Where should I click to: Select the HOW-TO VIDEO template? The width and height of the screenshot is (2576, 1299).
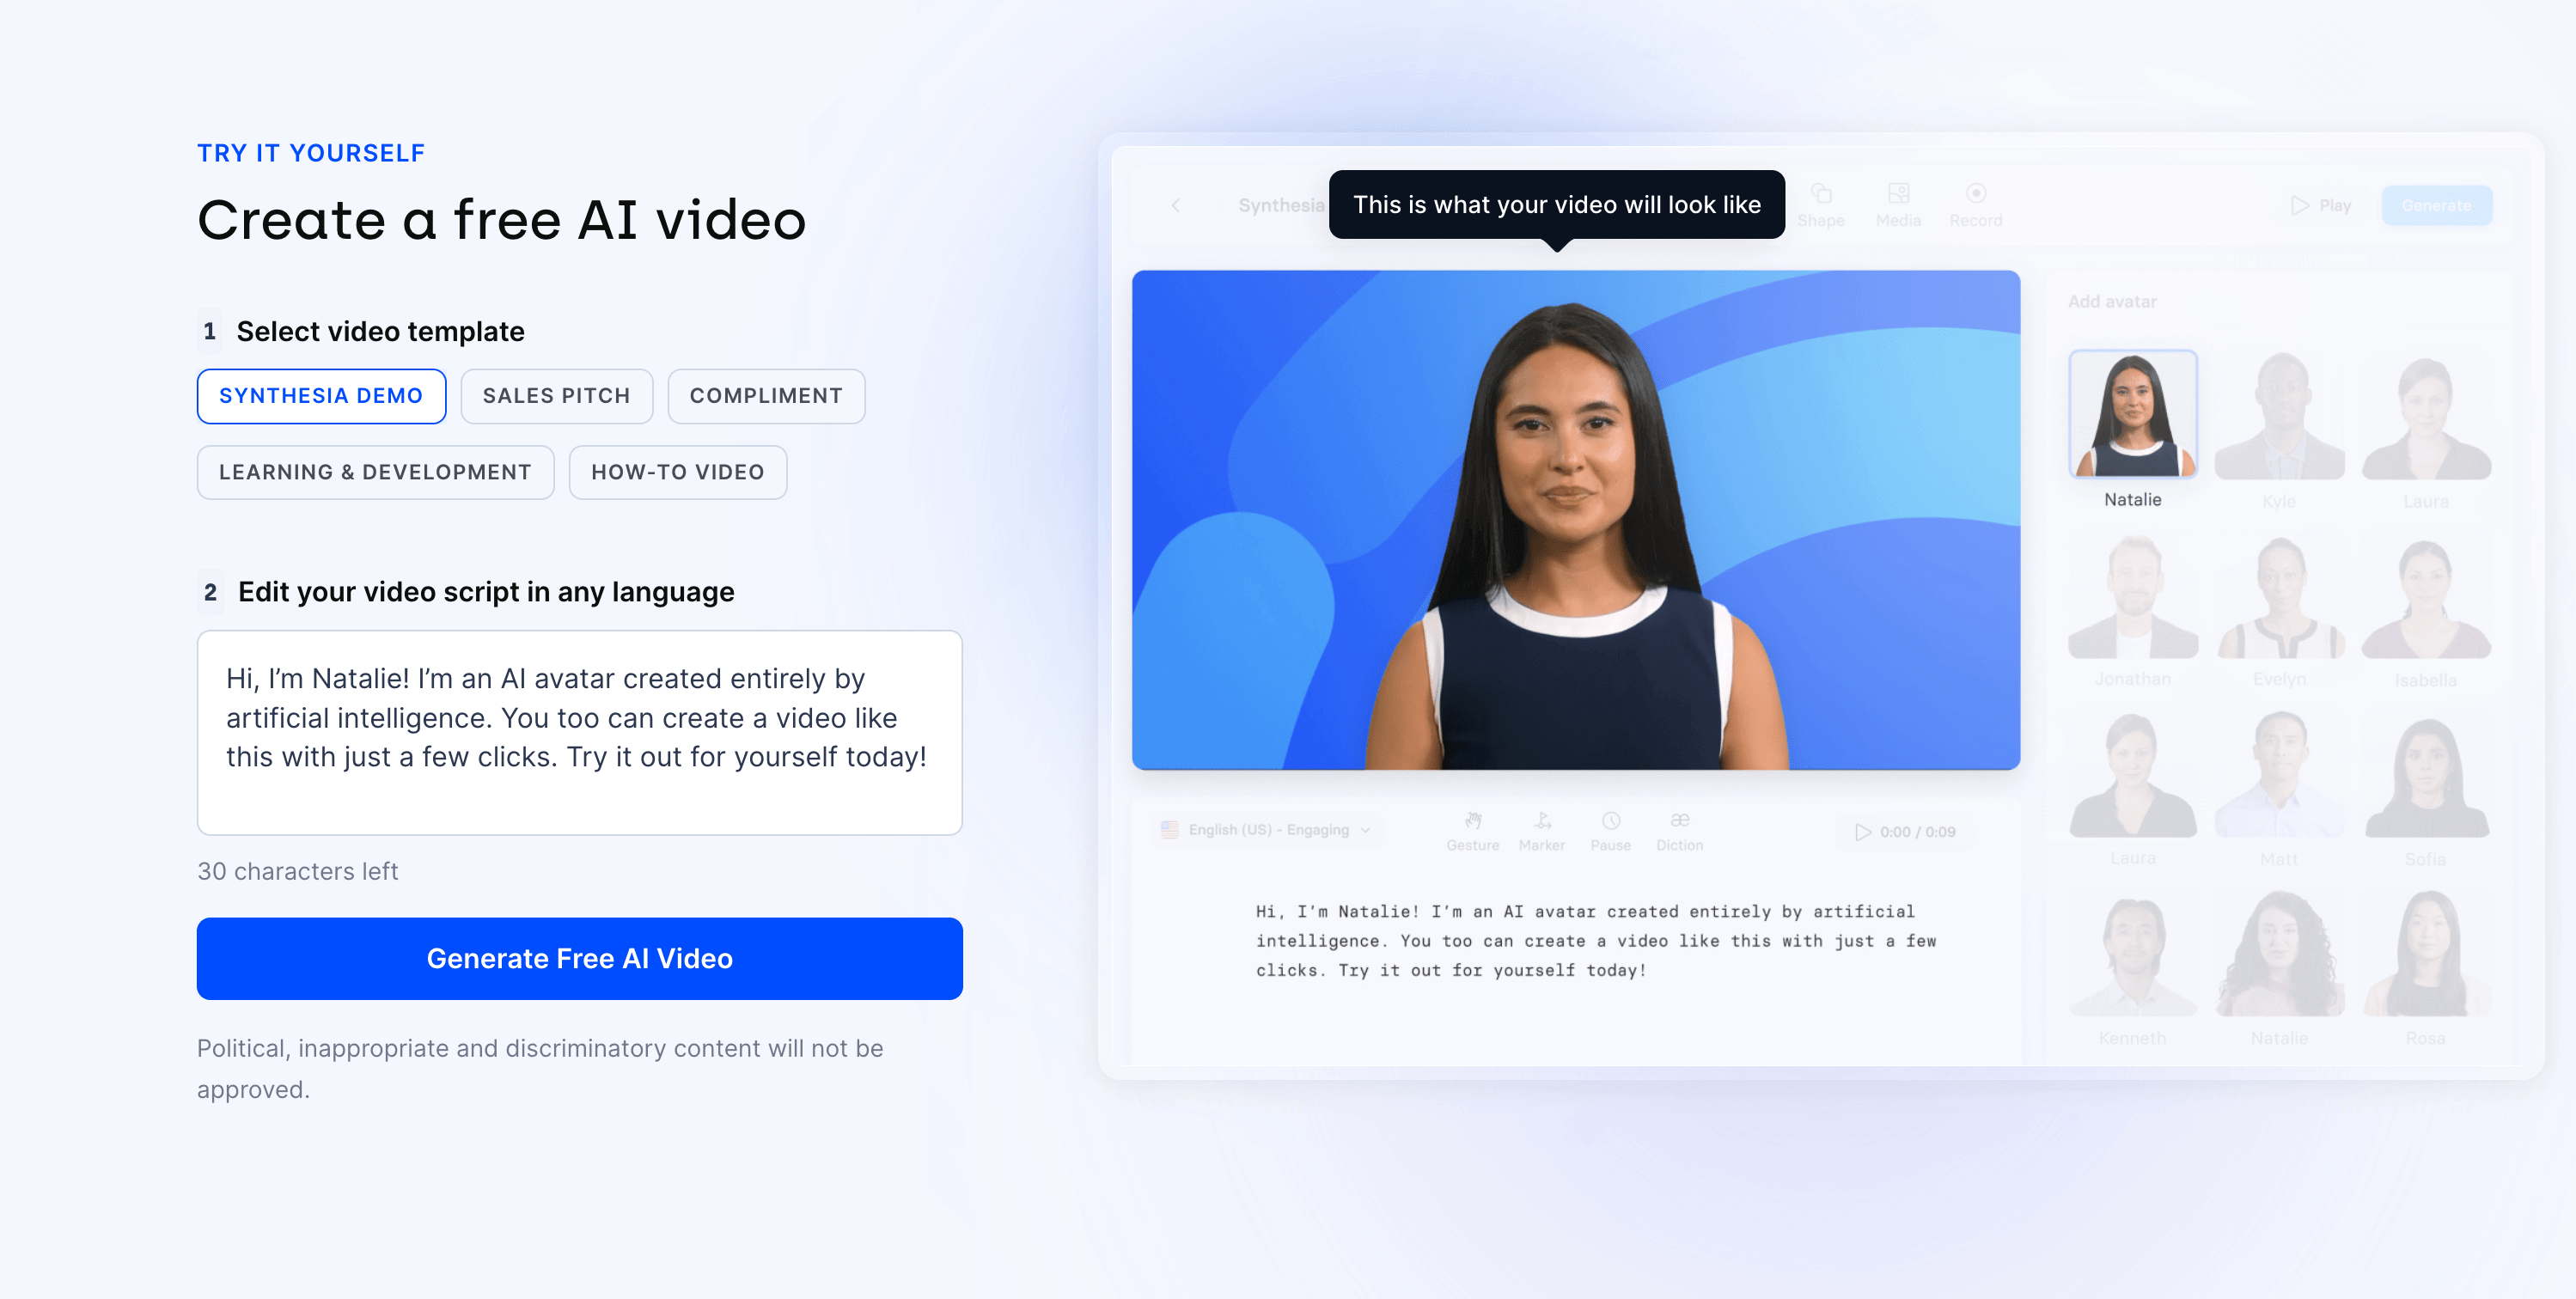tap(678, 473)
